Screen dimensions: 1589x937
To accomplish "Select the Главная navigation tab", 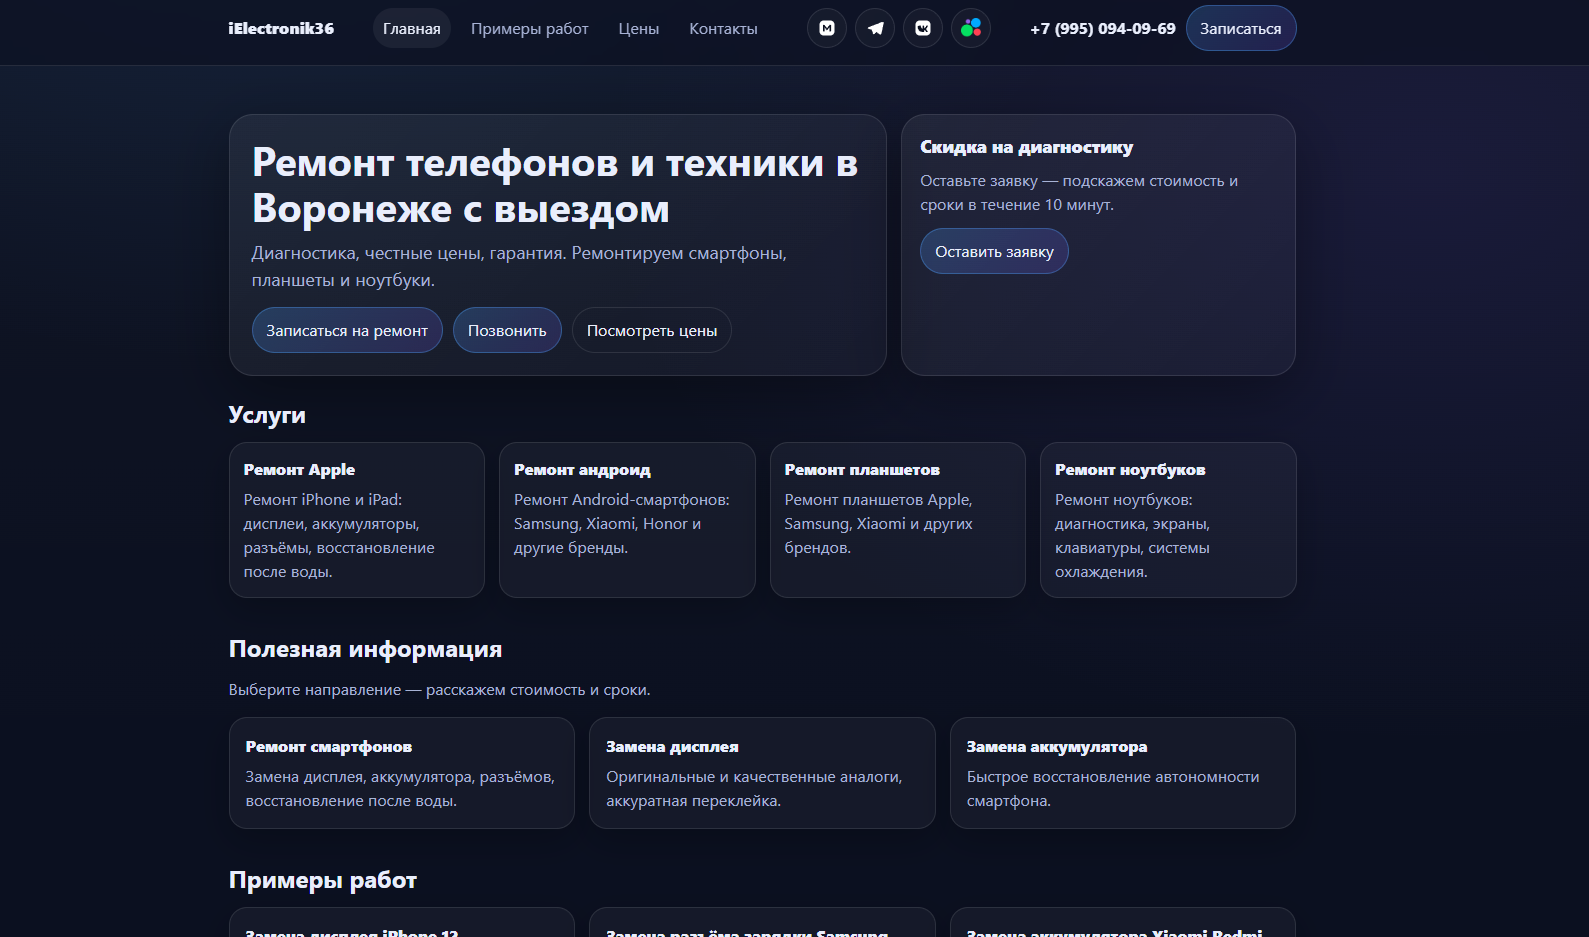I will (x=411, y=29).
